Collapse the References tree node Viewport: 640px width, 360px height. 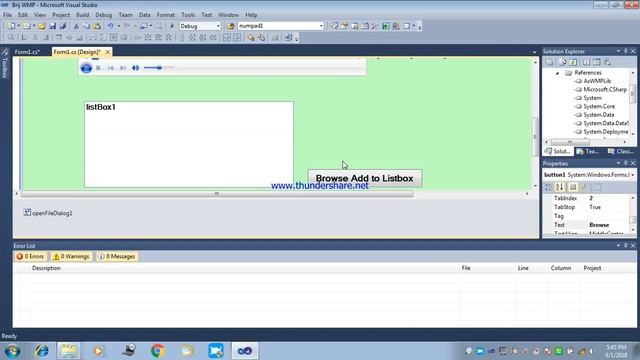558,73
